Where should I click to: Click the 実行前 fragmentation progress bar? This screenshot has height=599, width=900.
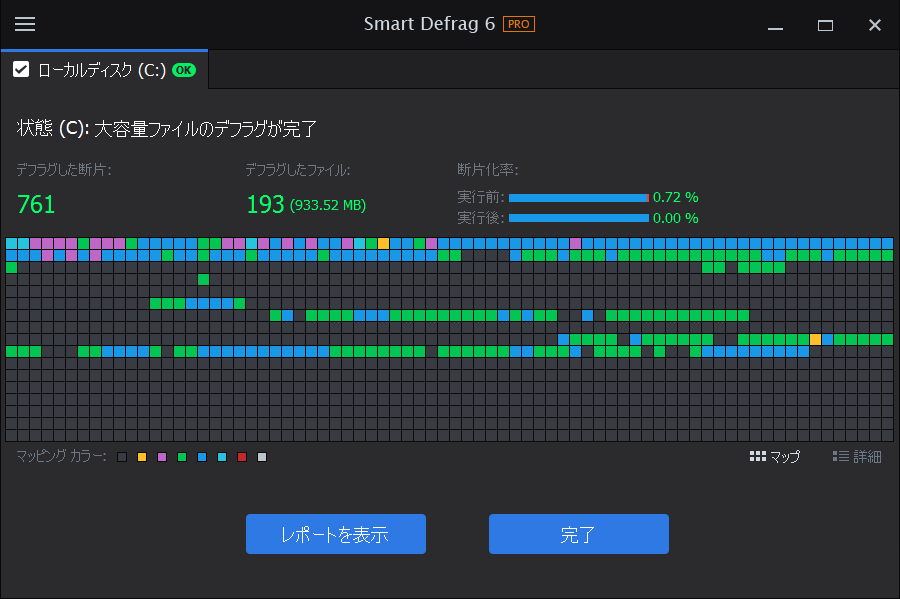click(579, 198)
